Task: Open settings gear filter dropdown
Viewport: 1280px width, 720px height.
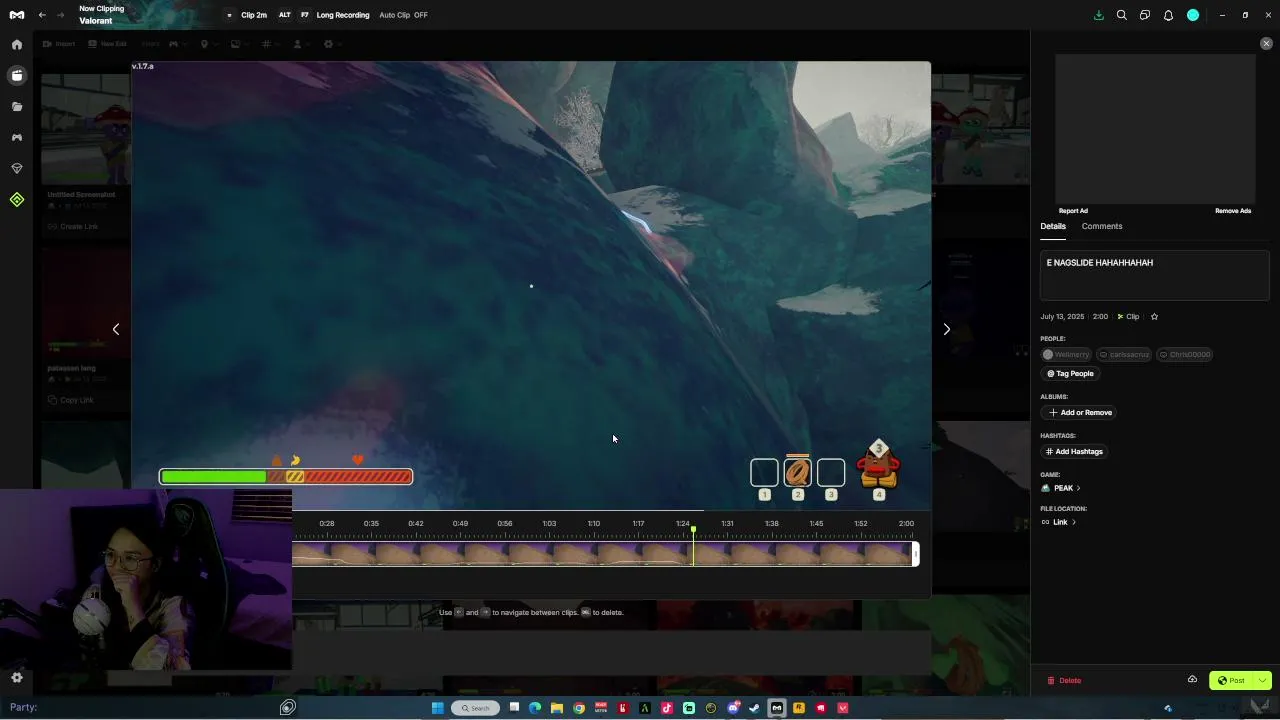Action: tap(332, 44)
